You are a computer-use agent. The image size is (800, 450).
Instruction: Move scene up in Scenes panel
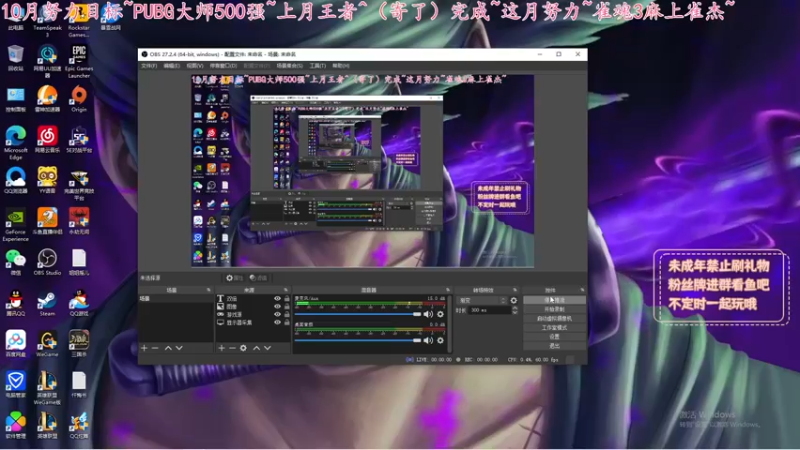(x=168, y=348)
